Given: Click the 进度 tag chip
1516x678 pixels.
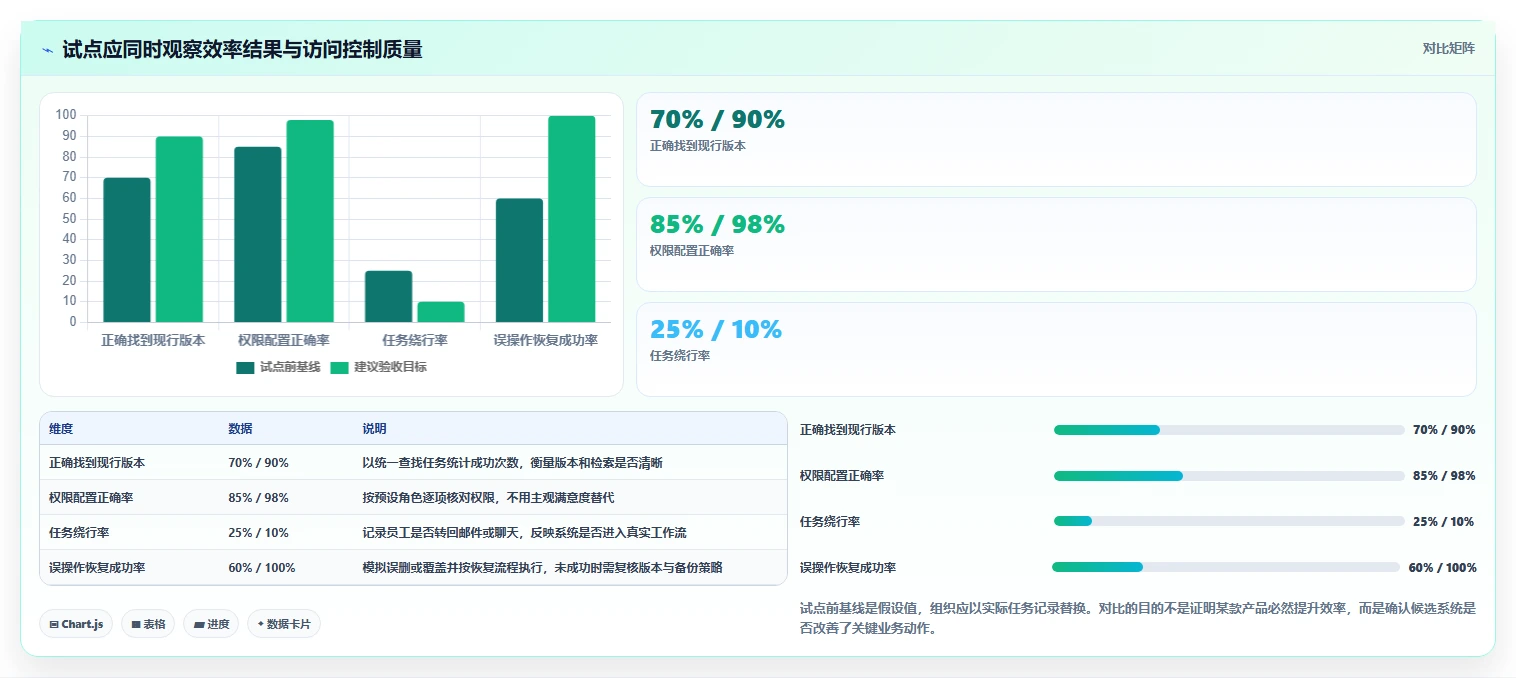Looking at the screenshot, I should (211, 624).
